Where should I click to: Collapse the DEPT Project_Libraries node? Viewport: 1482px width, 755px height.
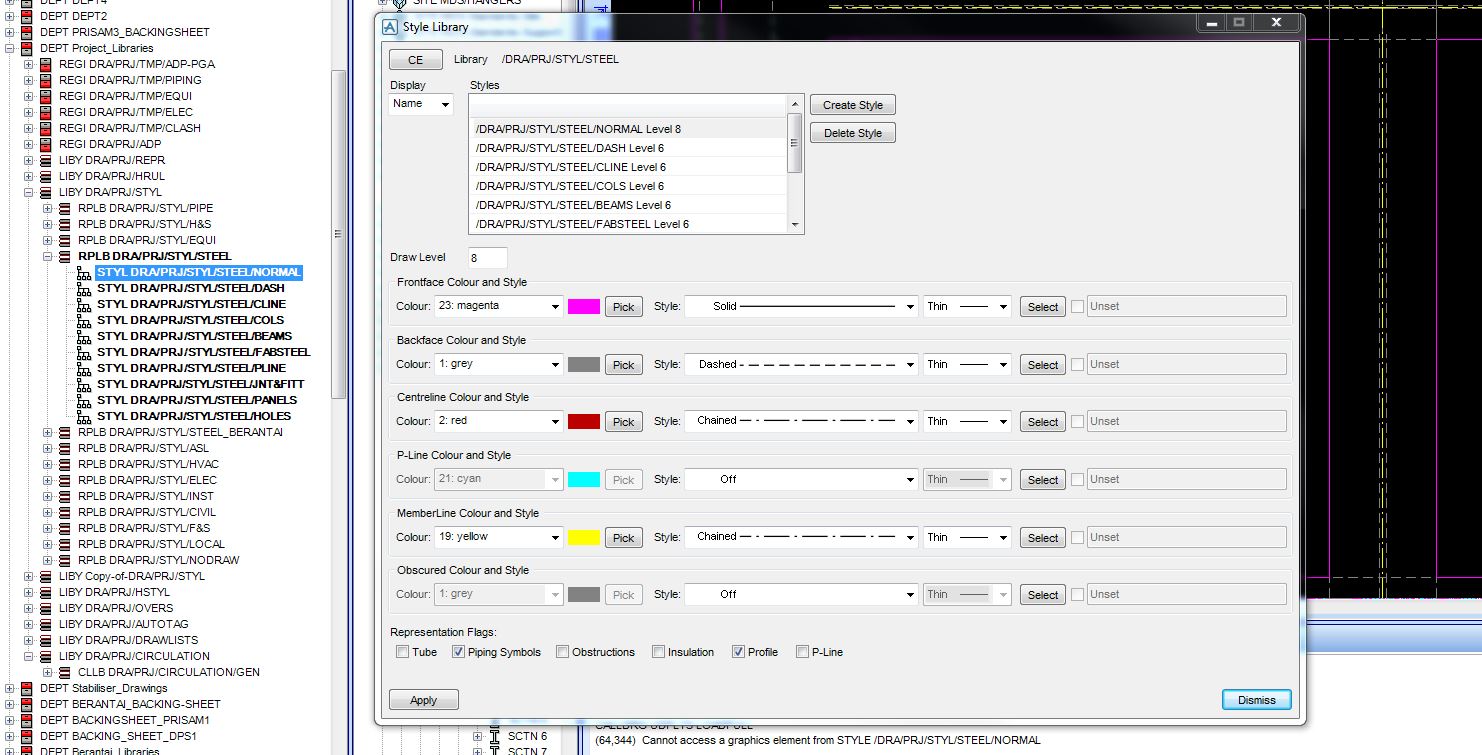coord(10,48)
